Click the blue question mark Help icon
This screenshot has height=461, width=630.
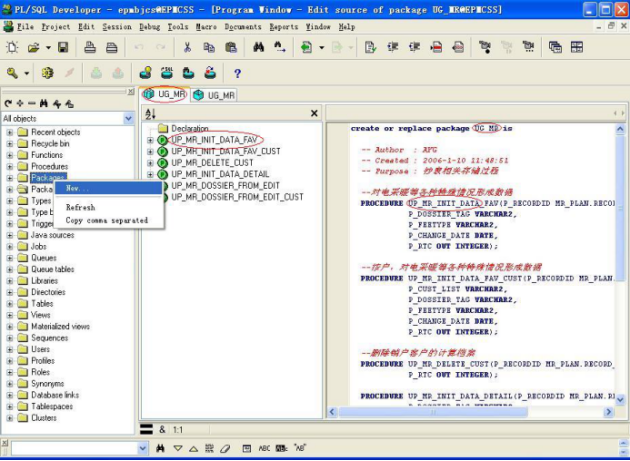tap(237, 73)
